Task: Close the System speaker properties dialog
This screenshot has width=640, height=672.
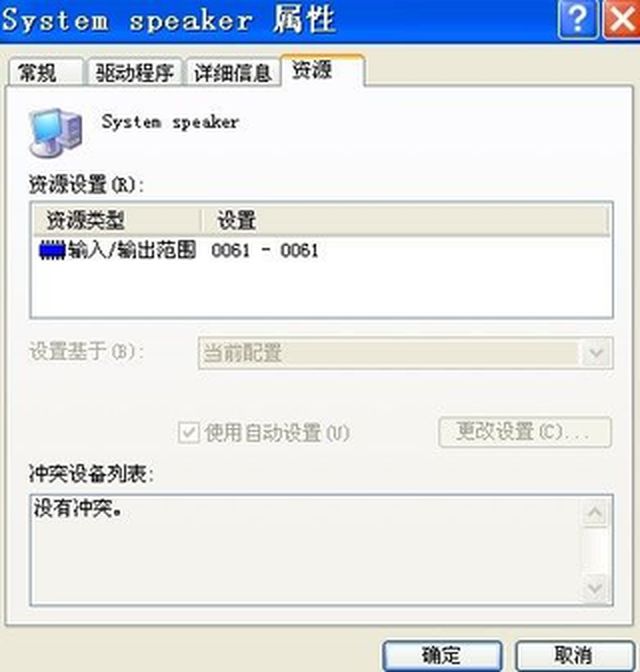Action: coord(622,19)
